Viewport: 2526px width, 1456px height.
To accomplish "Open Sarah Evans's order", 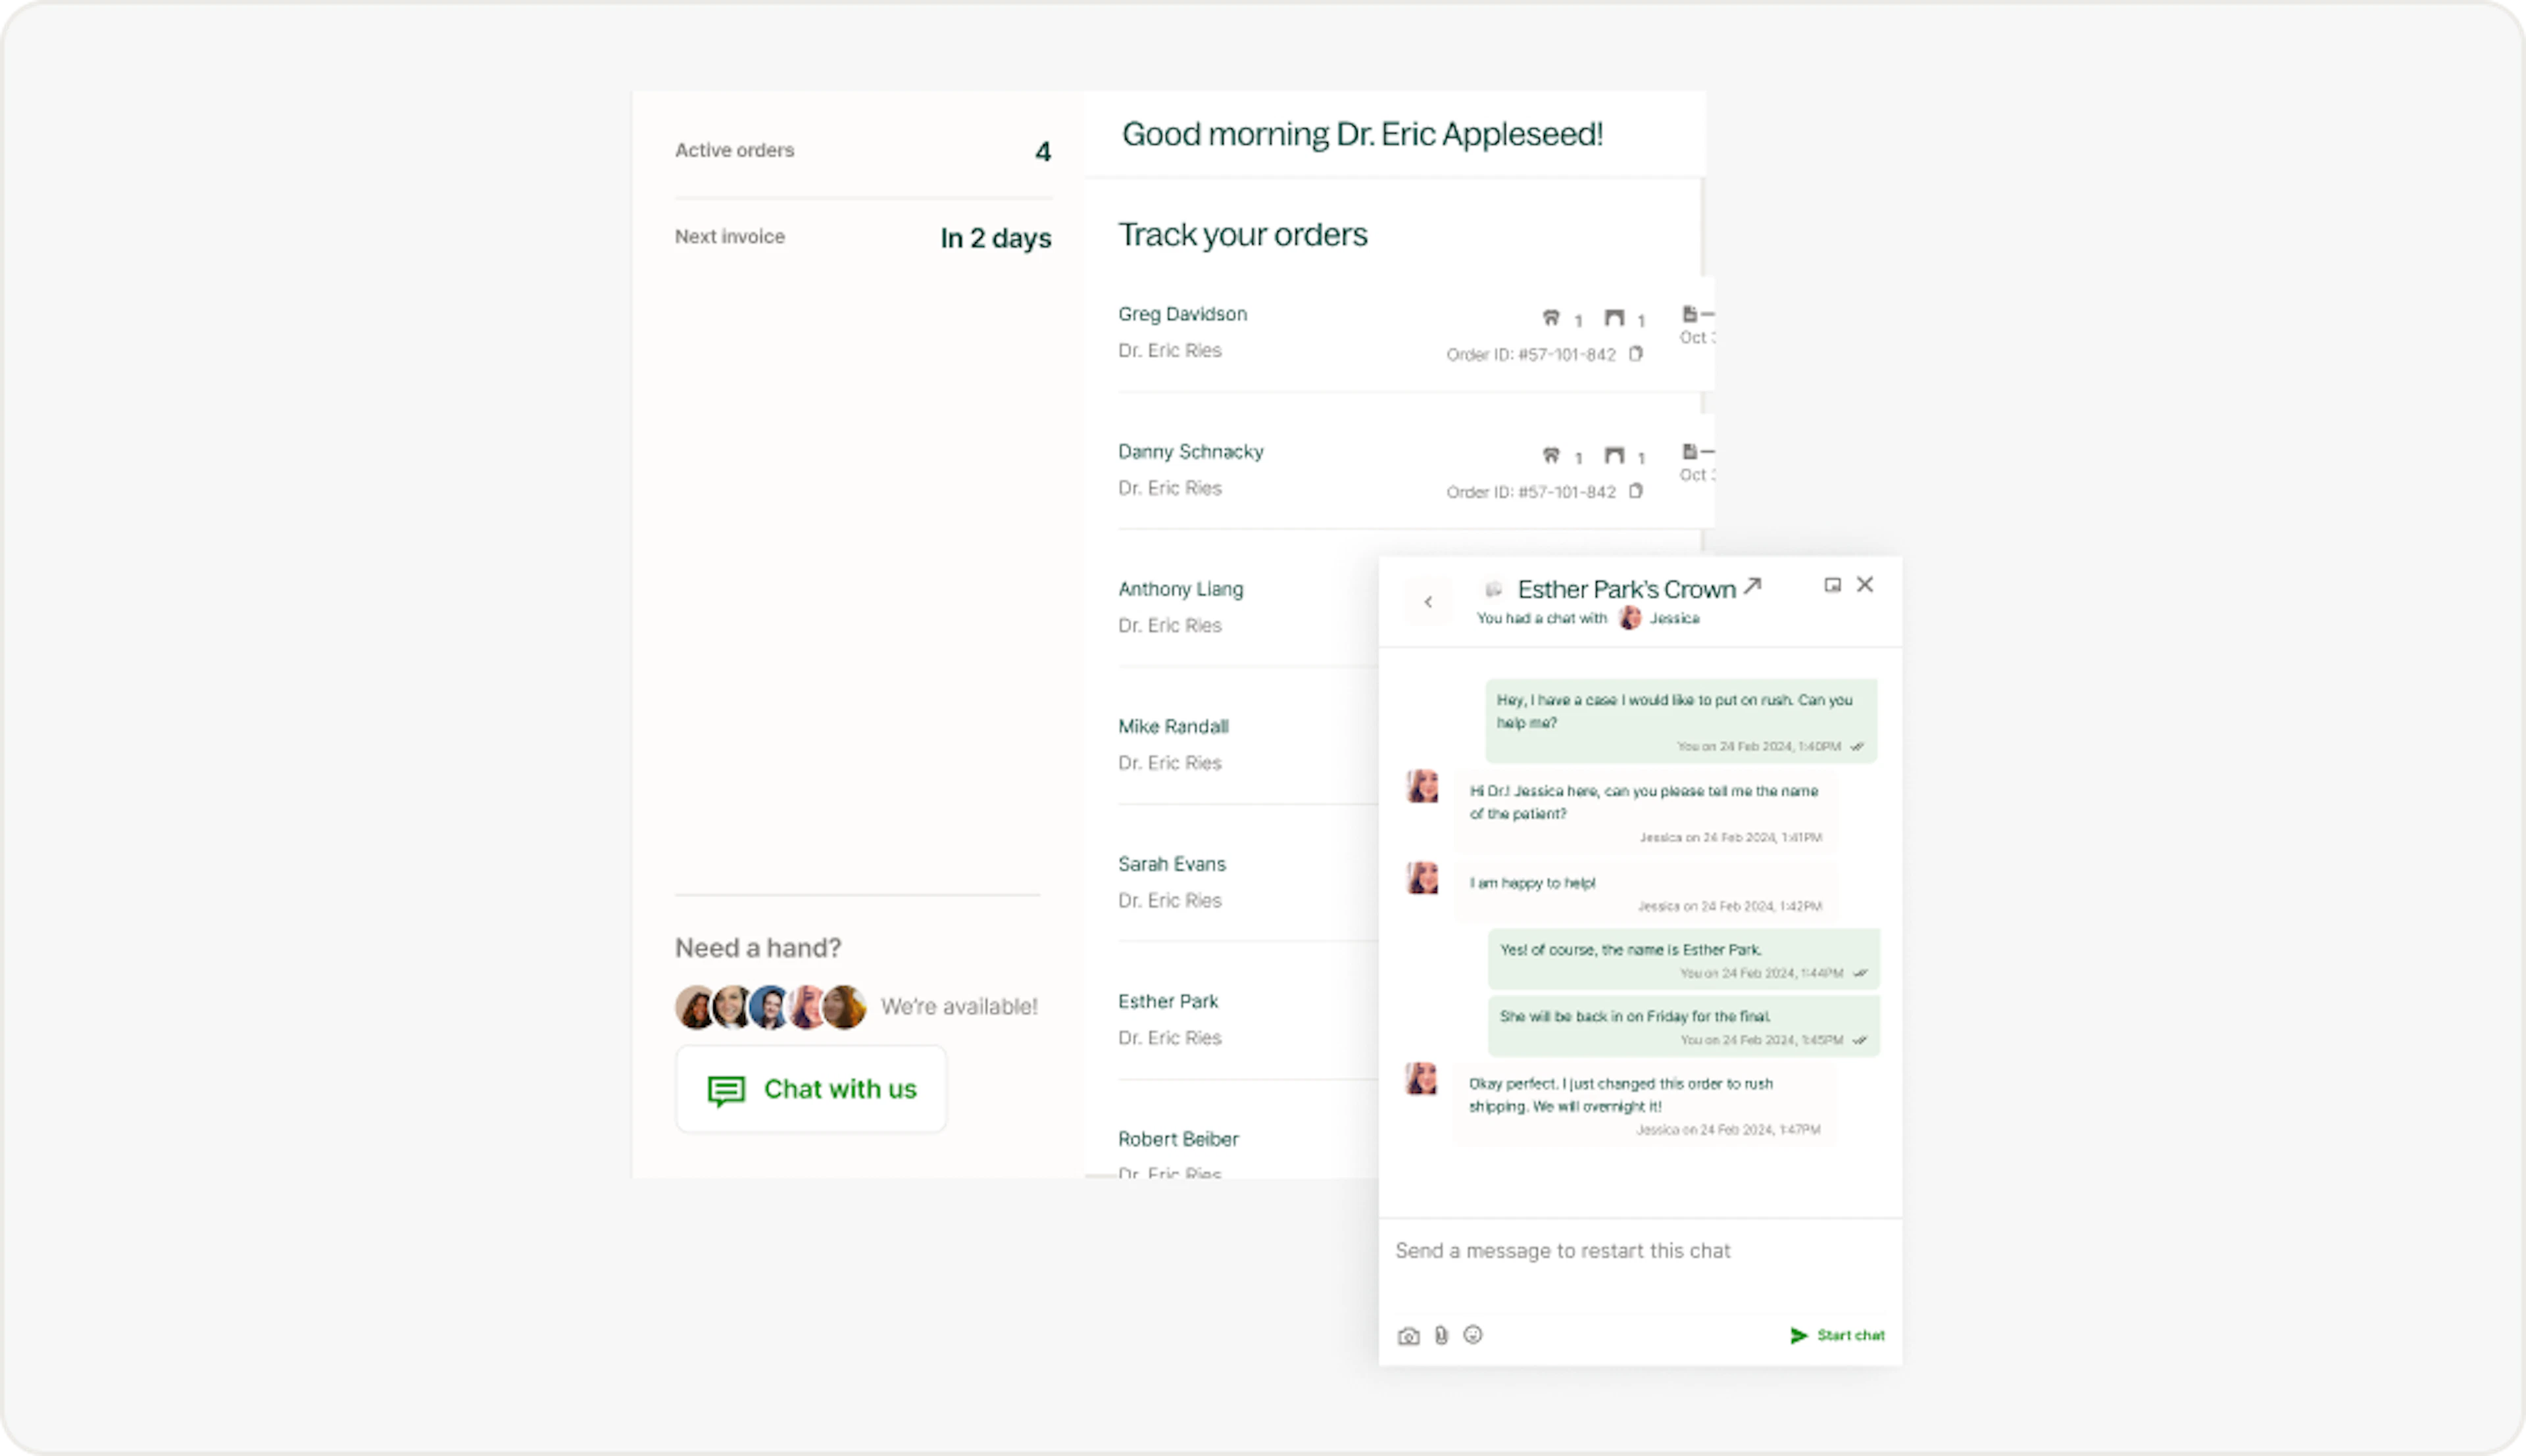I will (x=1171, y=864).
